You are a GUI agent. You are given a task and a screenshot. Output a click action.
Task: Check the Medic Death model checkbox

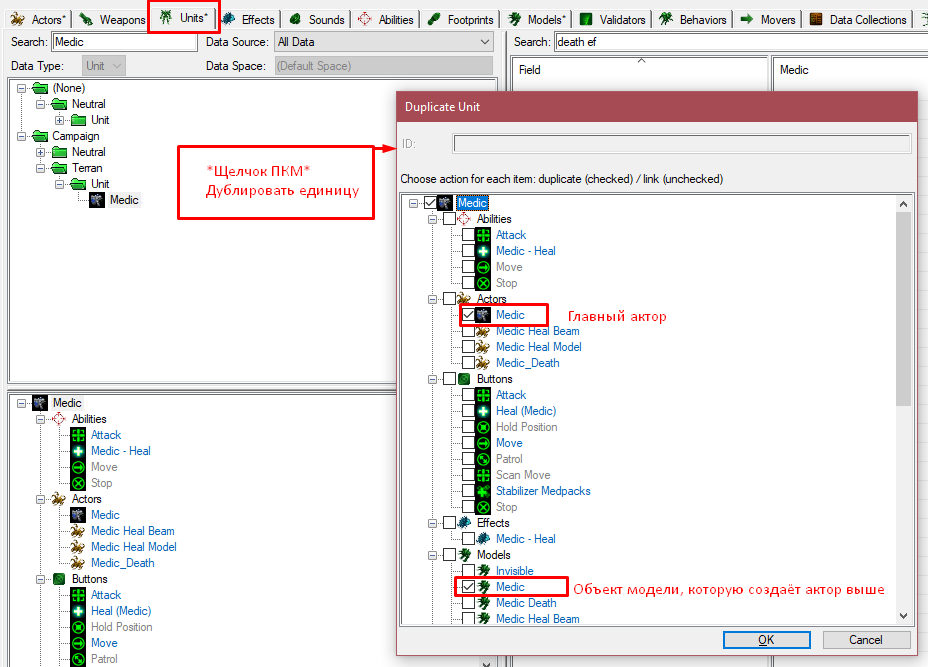468,603
